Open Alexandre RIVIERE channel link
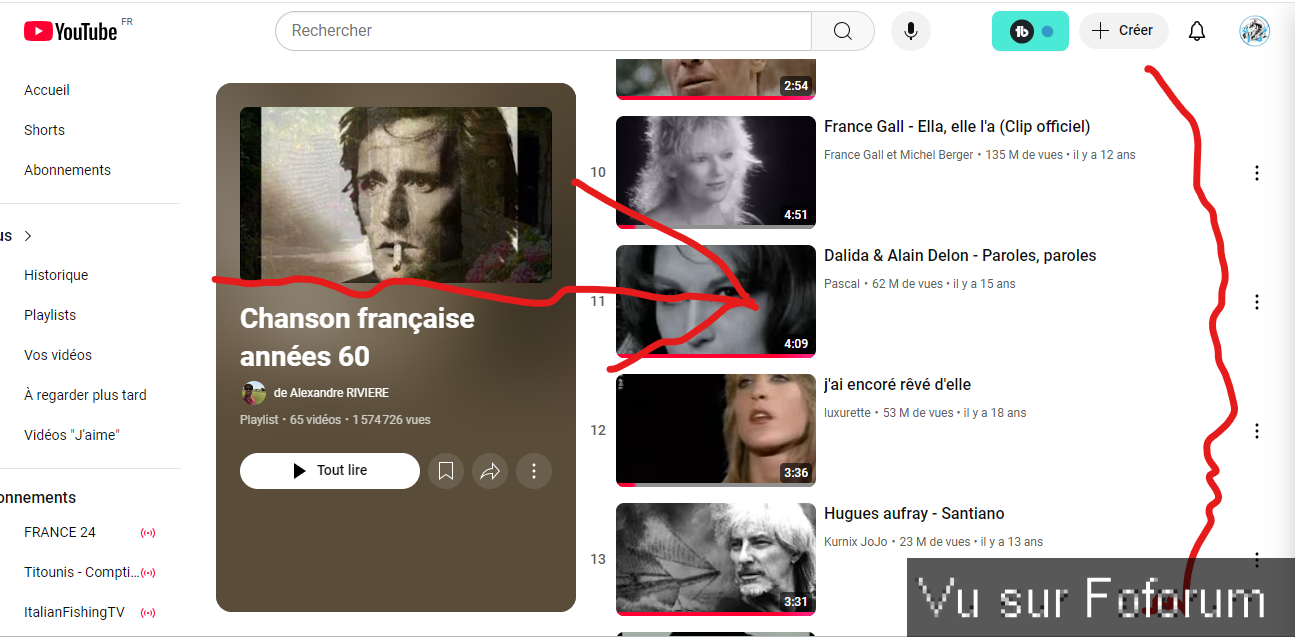1295x637 pixels. pos(331,393)
